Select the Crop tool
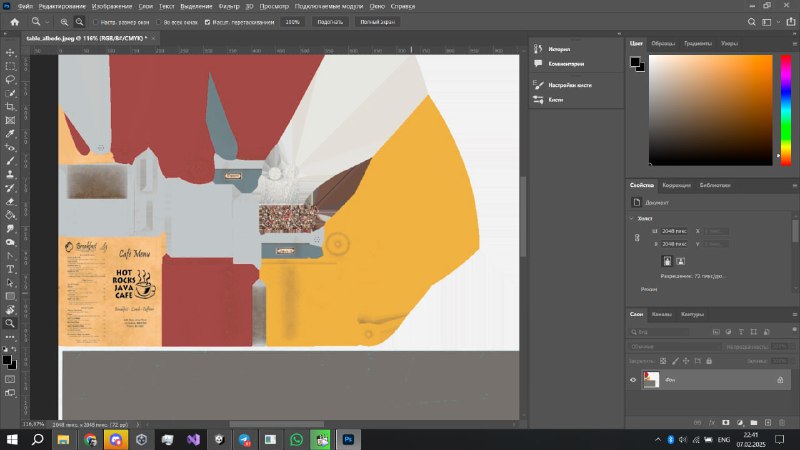The height and width of the screenshot is (450, 800). click(x=10, y=107)
